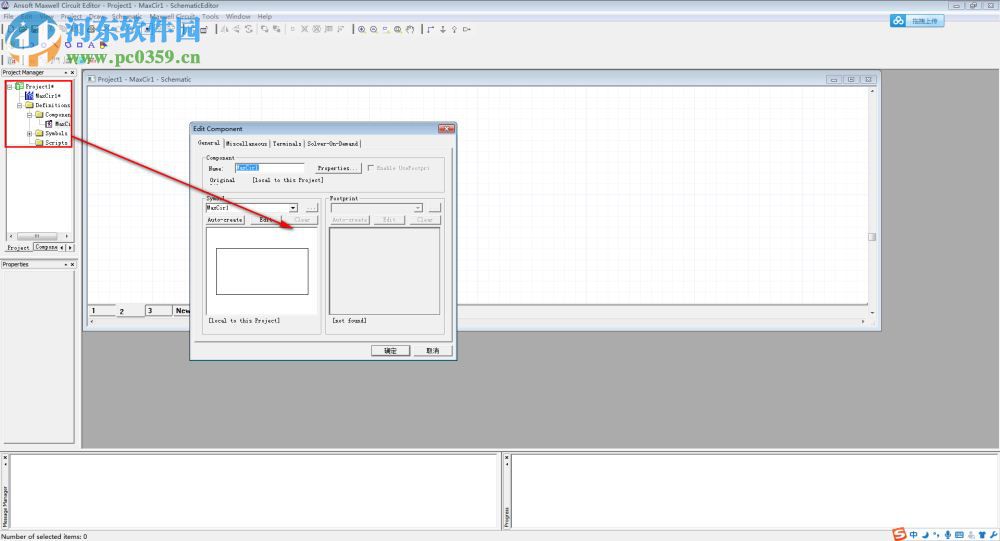Close the Properties panel
Image resolution: width=1000 pixels, height=541 pixels.
pyautogui.click(x=72, y=264)
